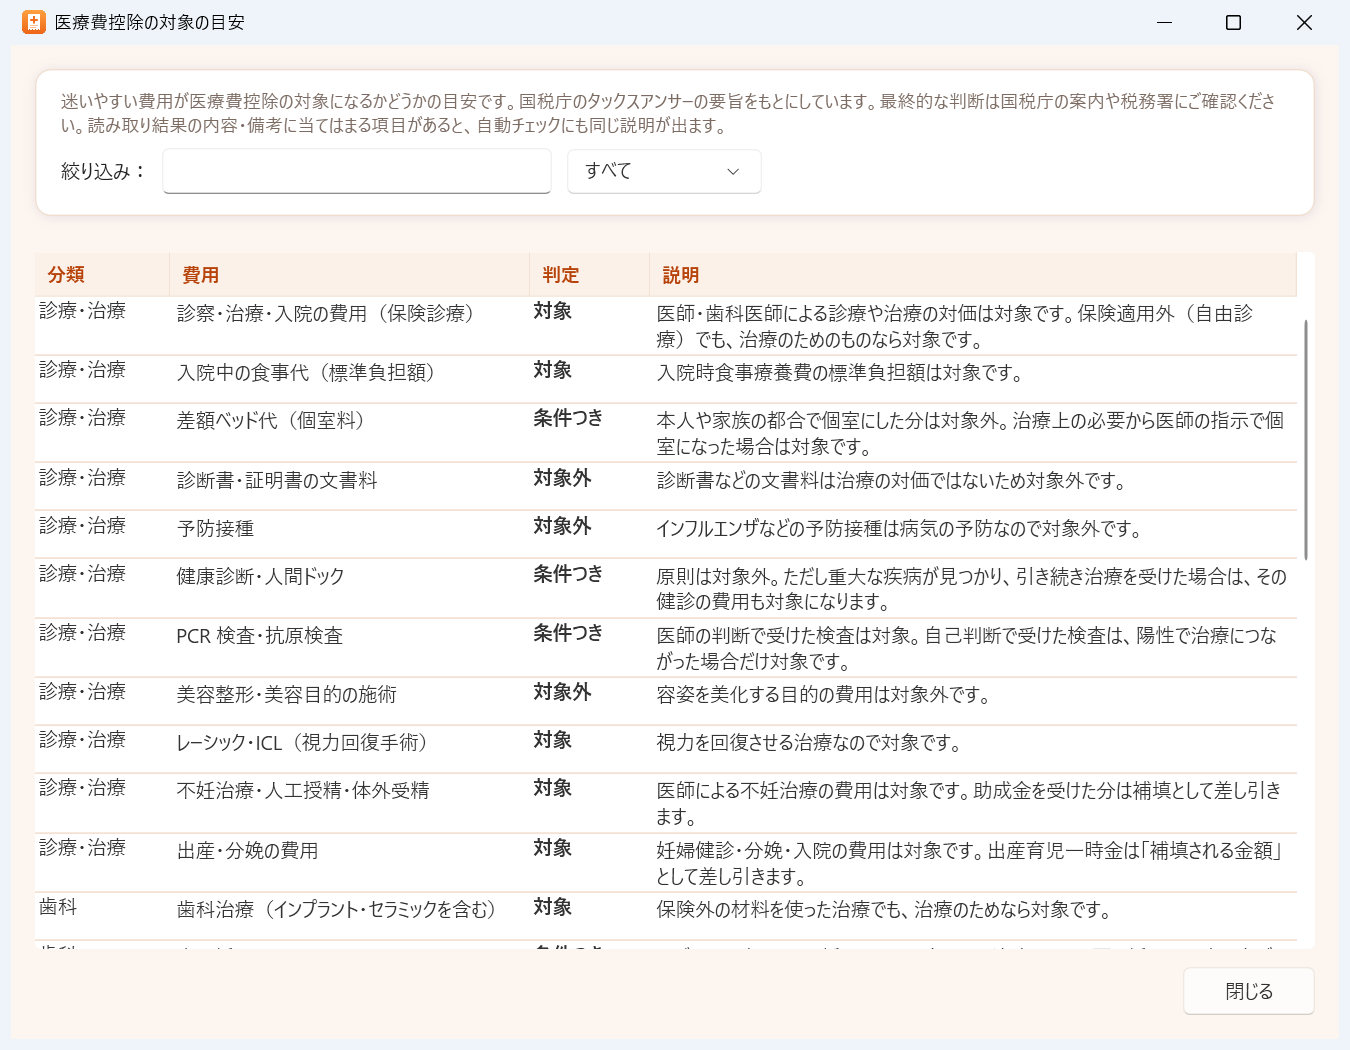
Task: Sort by the 費用 column header
Action: (x=349, y=275)
